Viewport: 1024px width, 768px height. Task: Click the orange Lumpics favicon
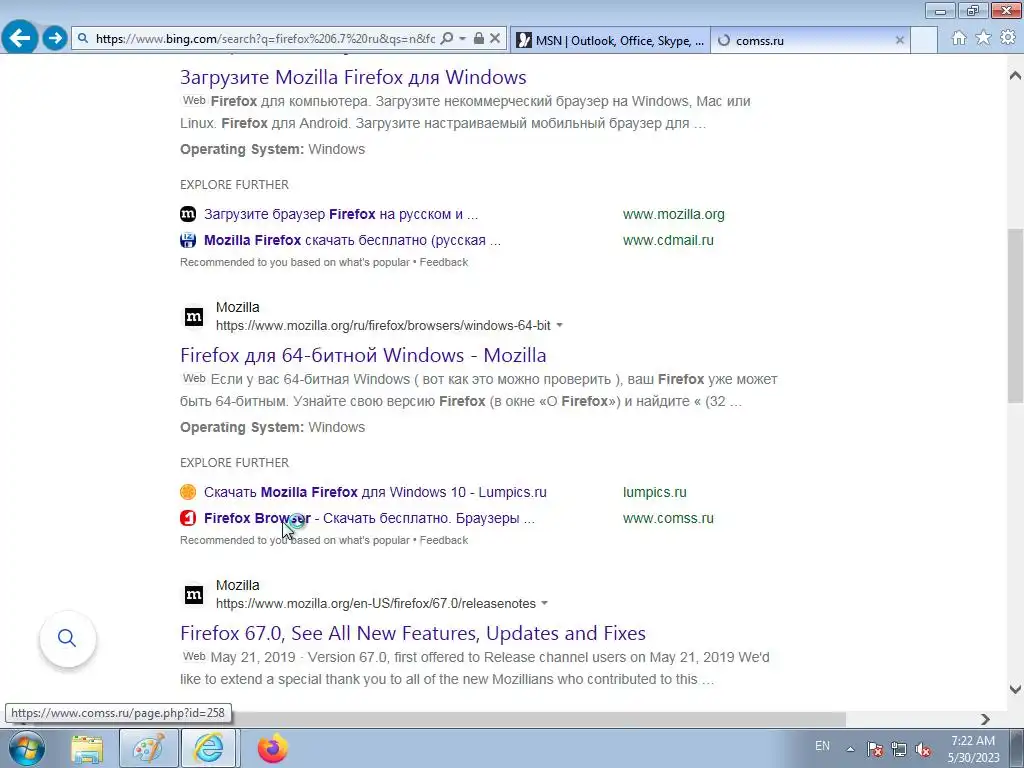point(188,492)
